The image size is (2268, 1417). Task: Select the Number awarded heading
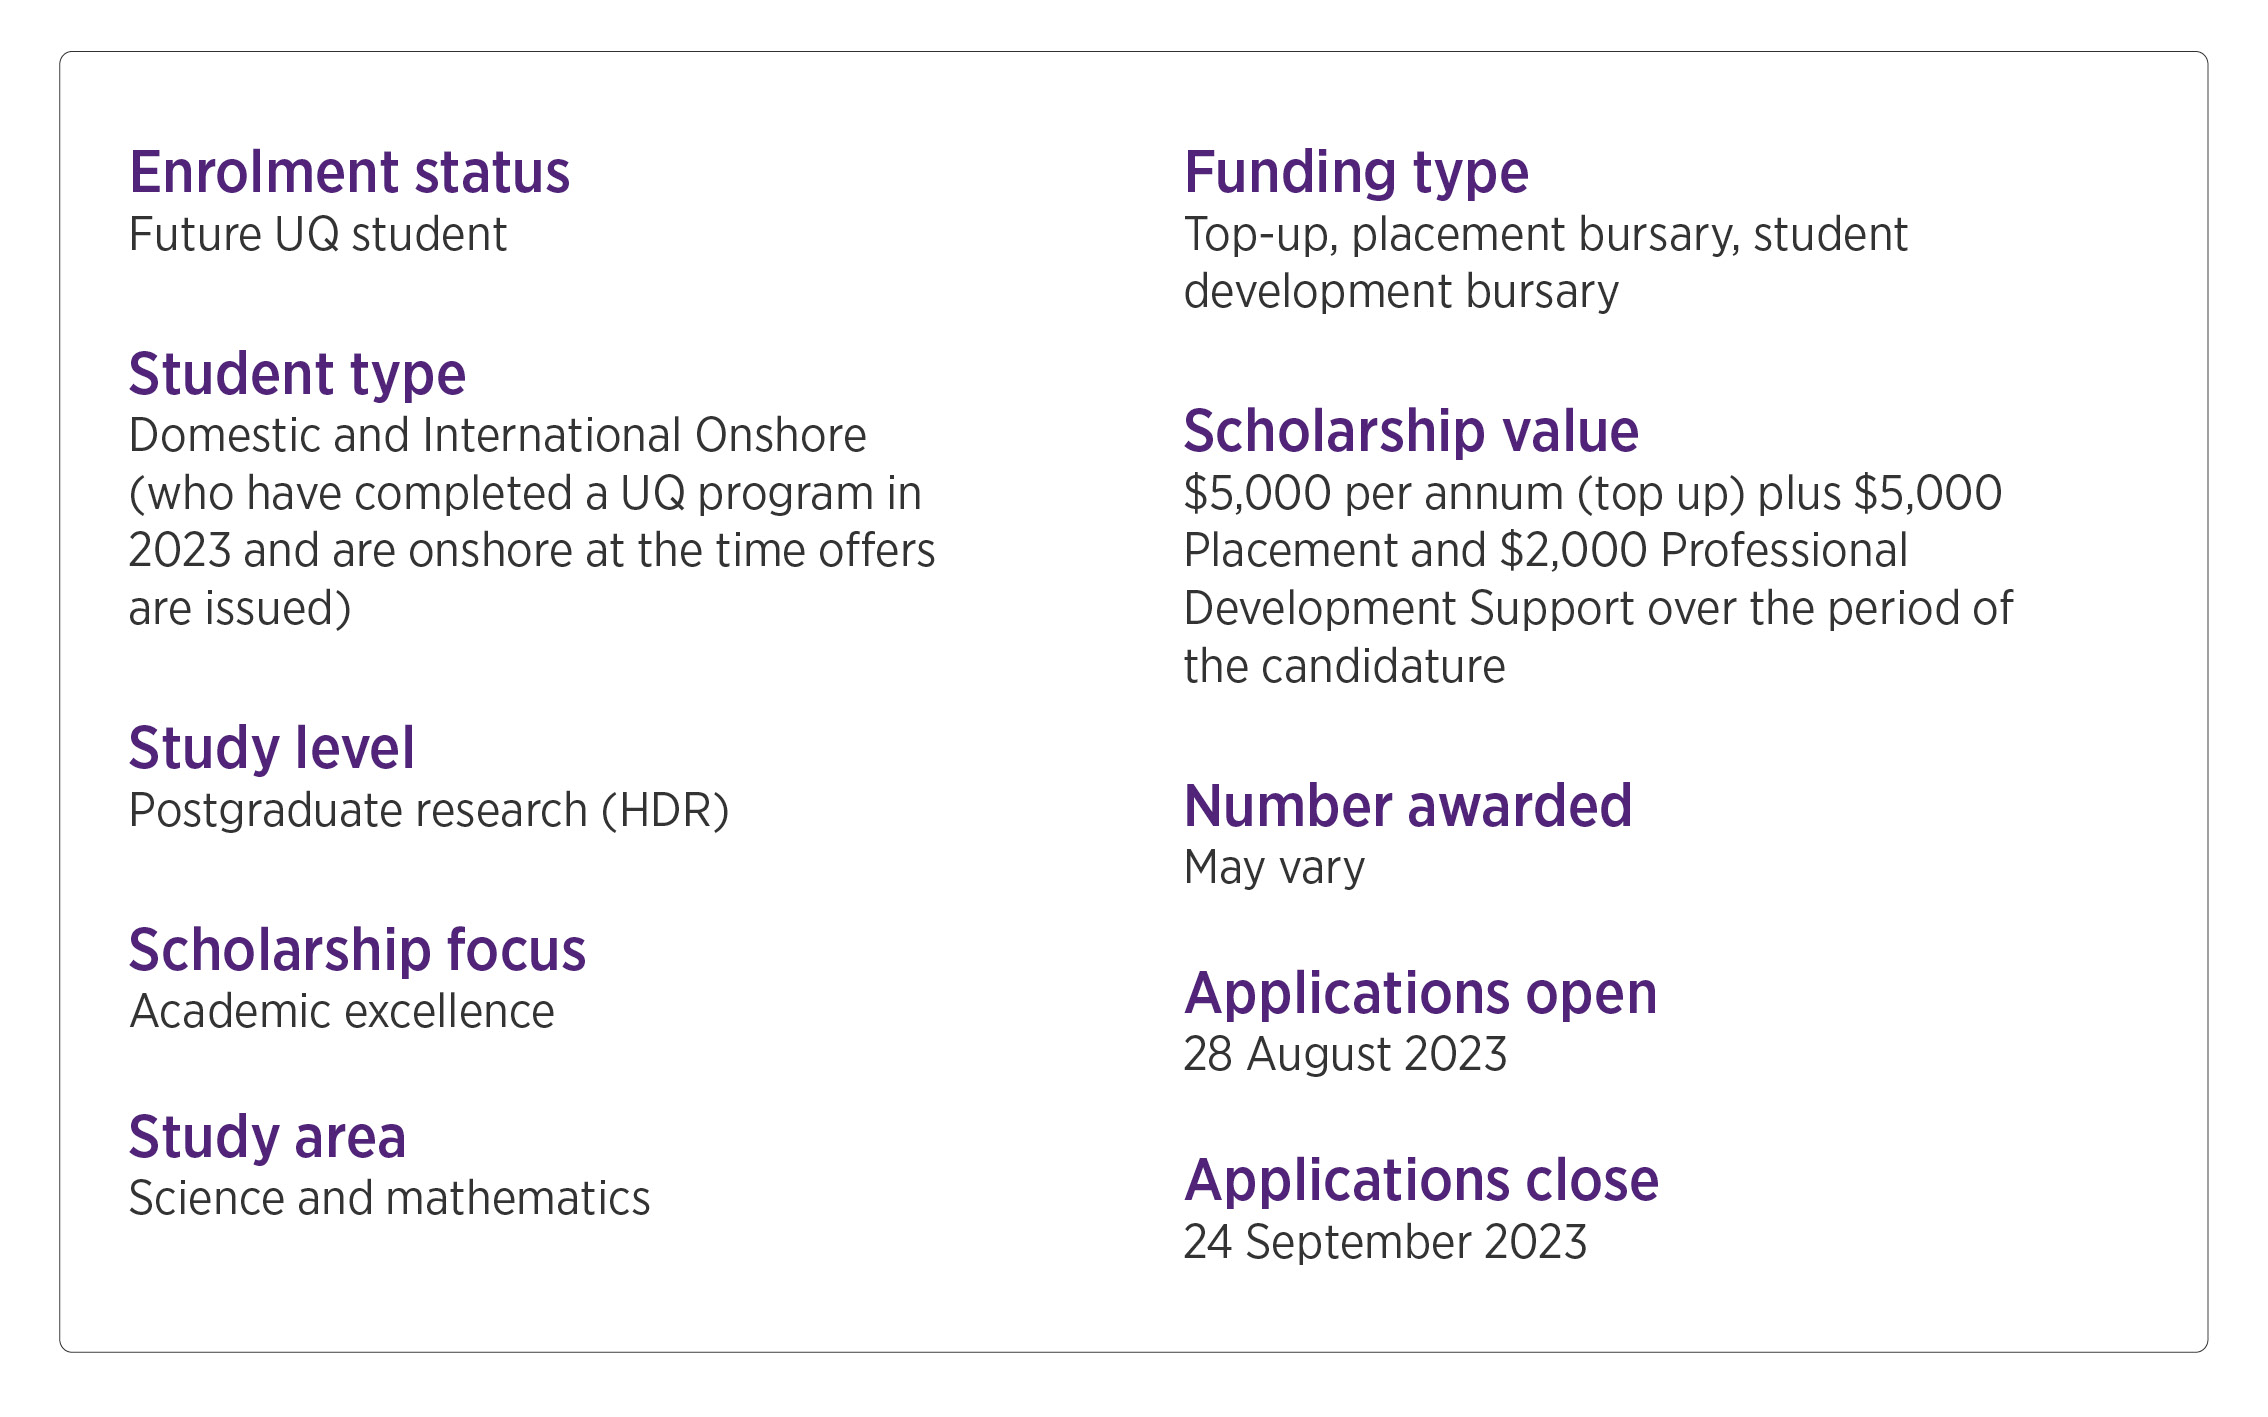(1407, 807)
